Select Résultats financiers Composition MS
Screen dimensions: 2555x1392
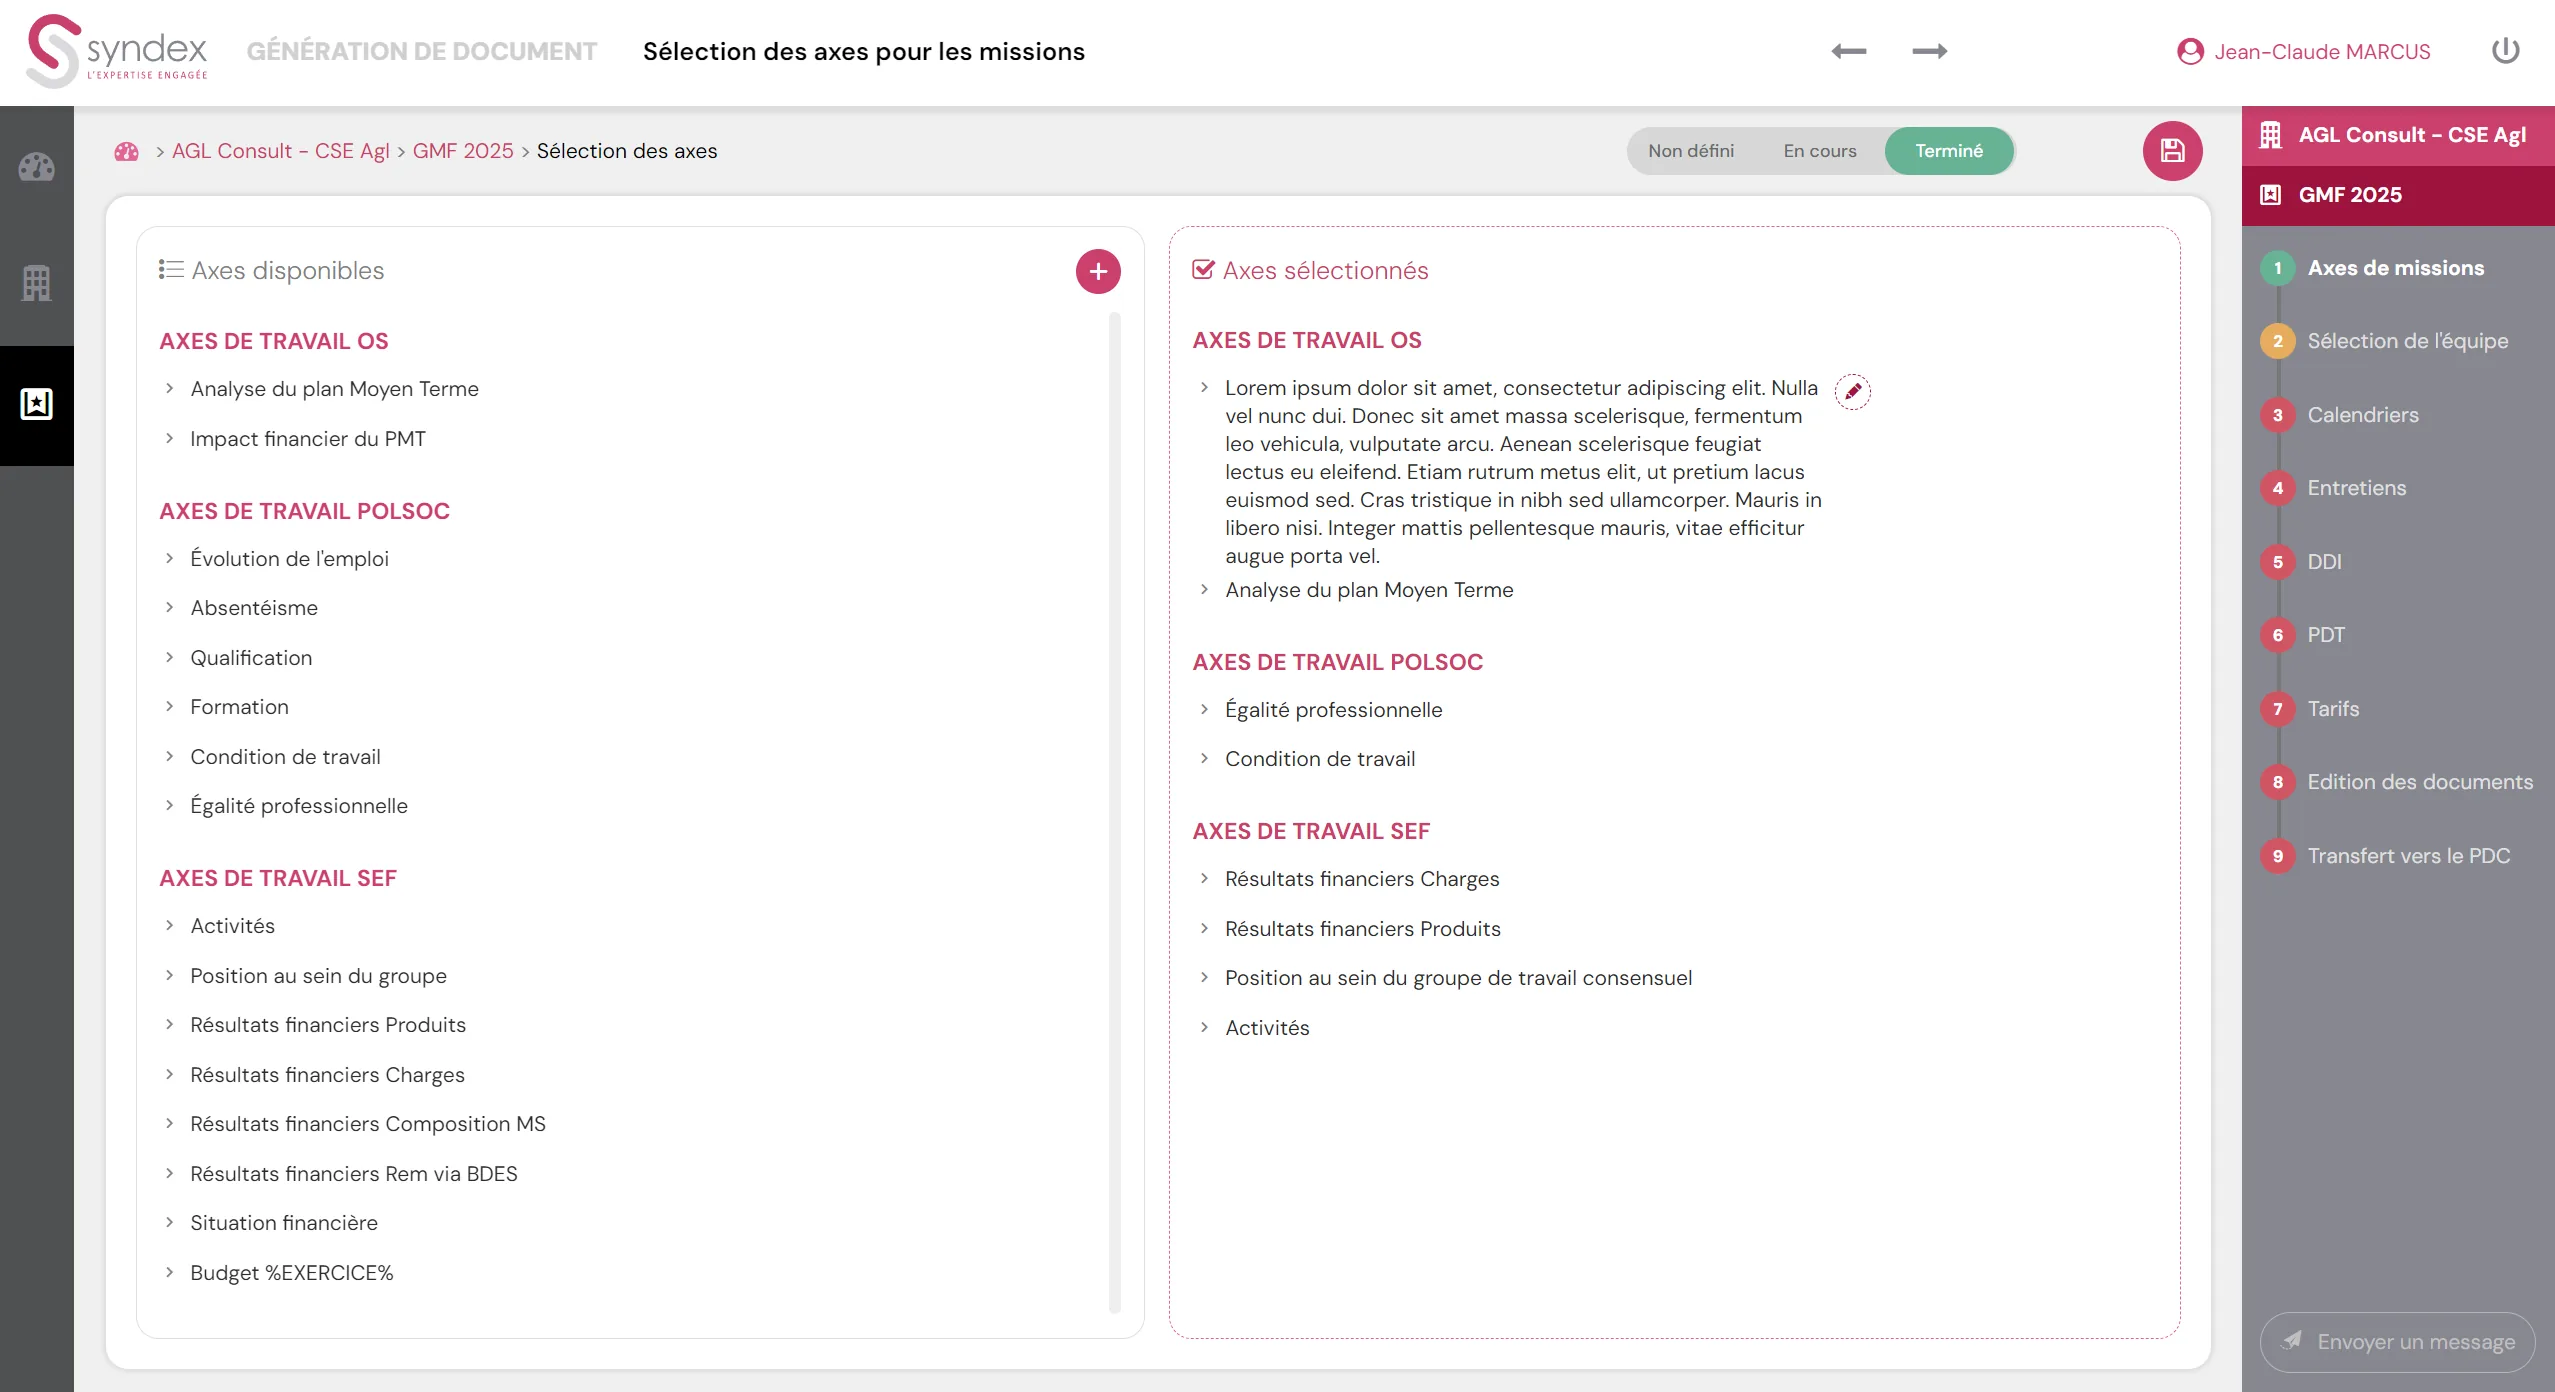click(x=367, y=1123)
